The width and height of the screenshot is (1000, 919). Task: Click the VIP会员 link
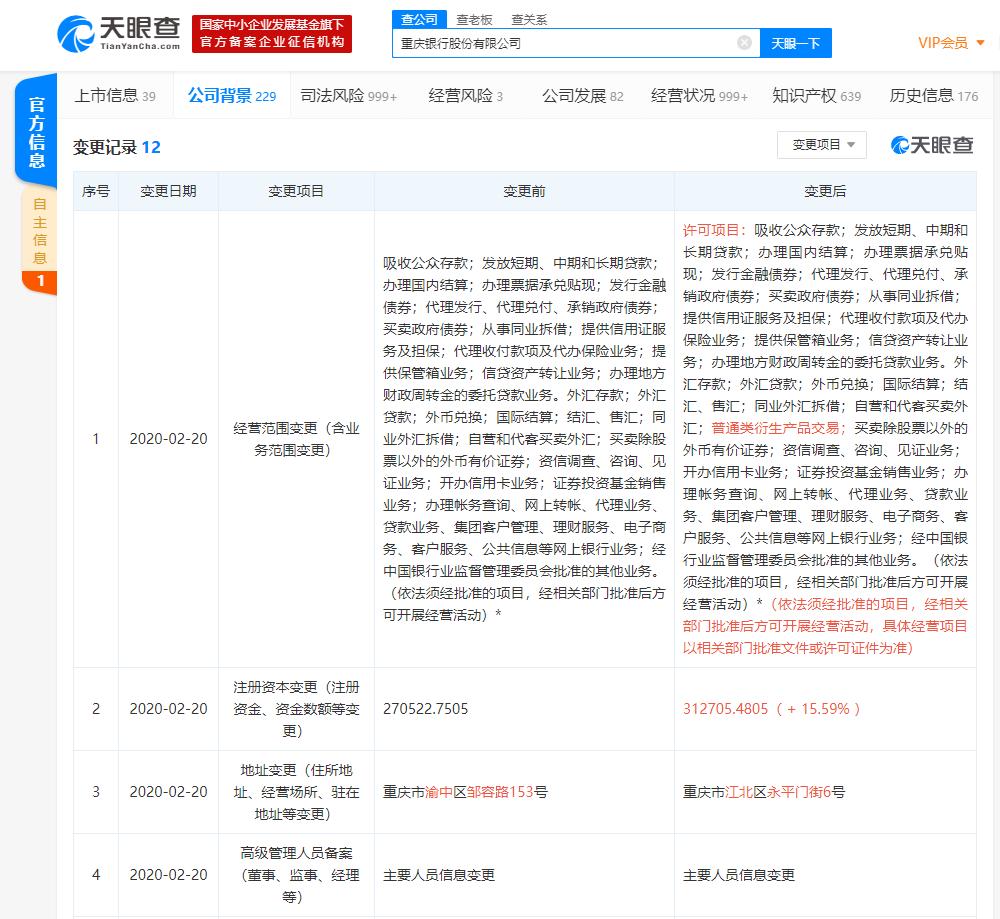(943, 43)
